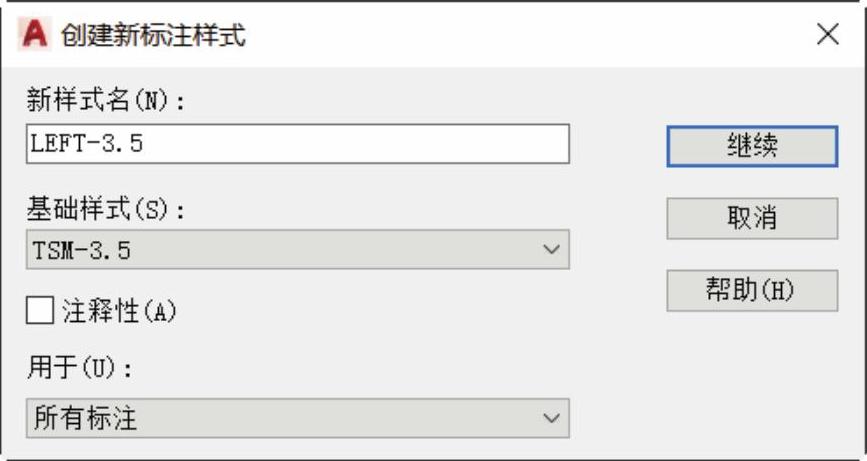867x461 pixels.
Task: Click the AutoCAD logo in the title bar
Action: [34, 35]
